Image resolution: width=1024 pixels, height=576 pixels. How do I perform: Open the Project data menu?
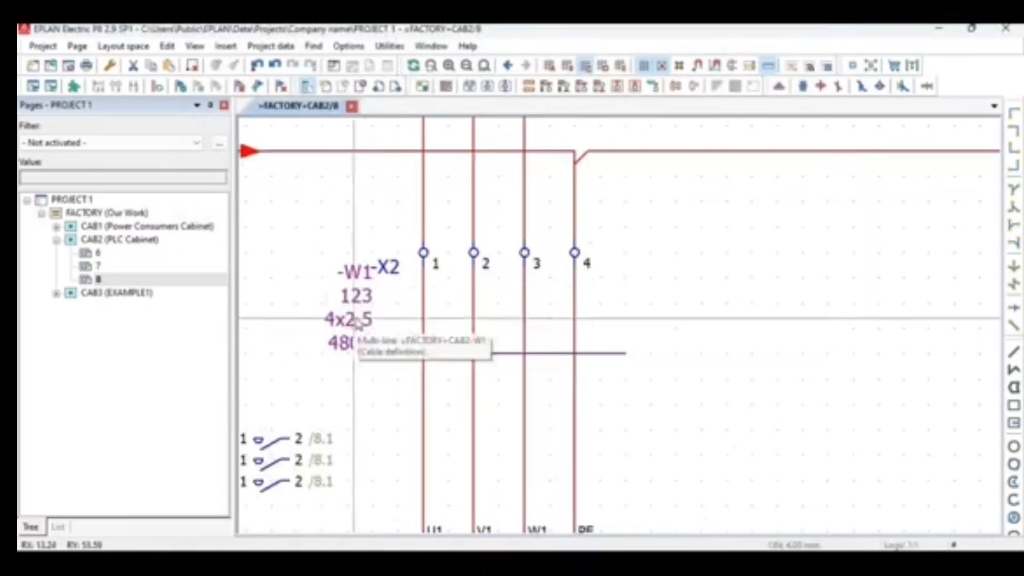[x=270, y=46]
